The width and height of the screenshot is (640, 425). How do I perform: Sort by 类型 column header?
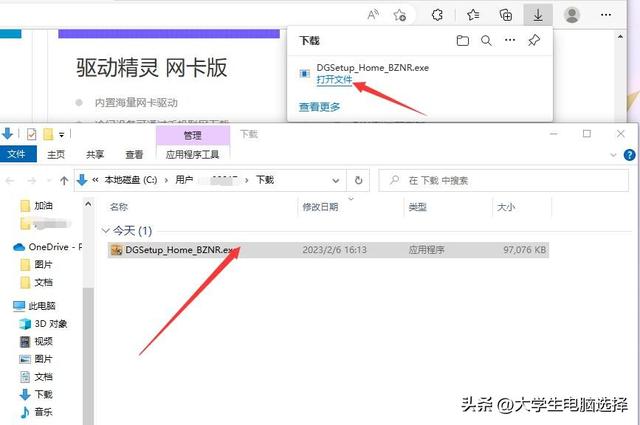tap(417, 207)
